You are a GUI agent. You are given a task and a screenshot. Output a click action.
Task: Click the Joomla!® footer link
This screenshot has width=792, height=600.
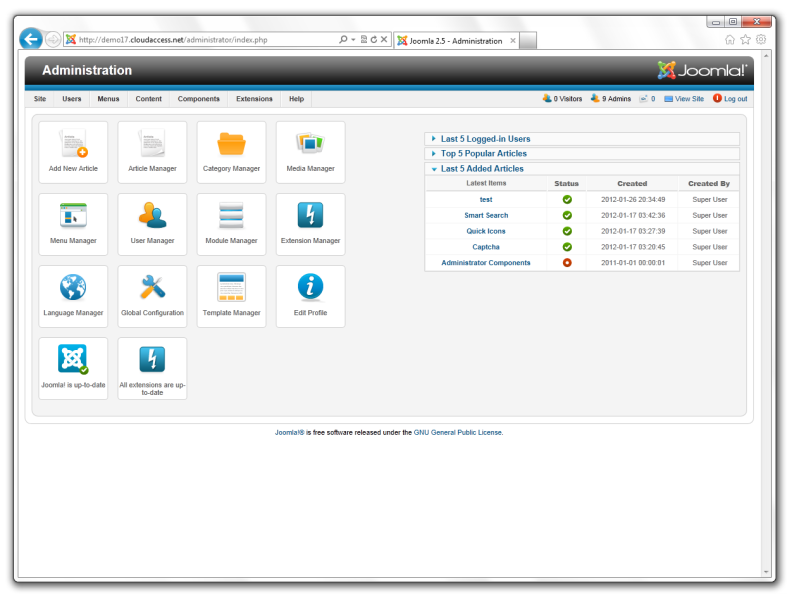point(289,432)
